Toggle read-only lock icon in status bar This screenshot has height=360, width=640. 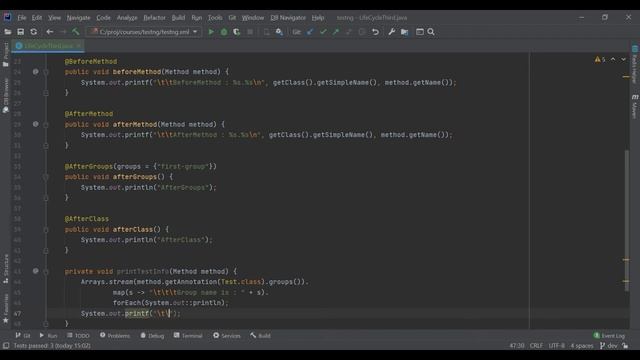625,346
